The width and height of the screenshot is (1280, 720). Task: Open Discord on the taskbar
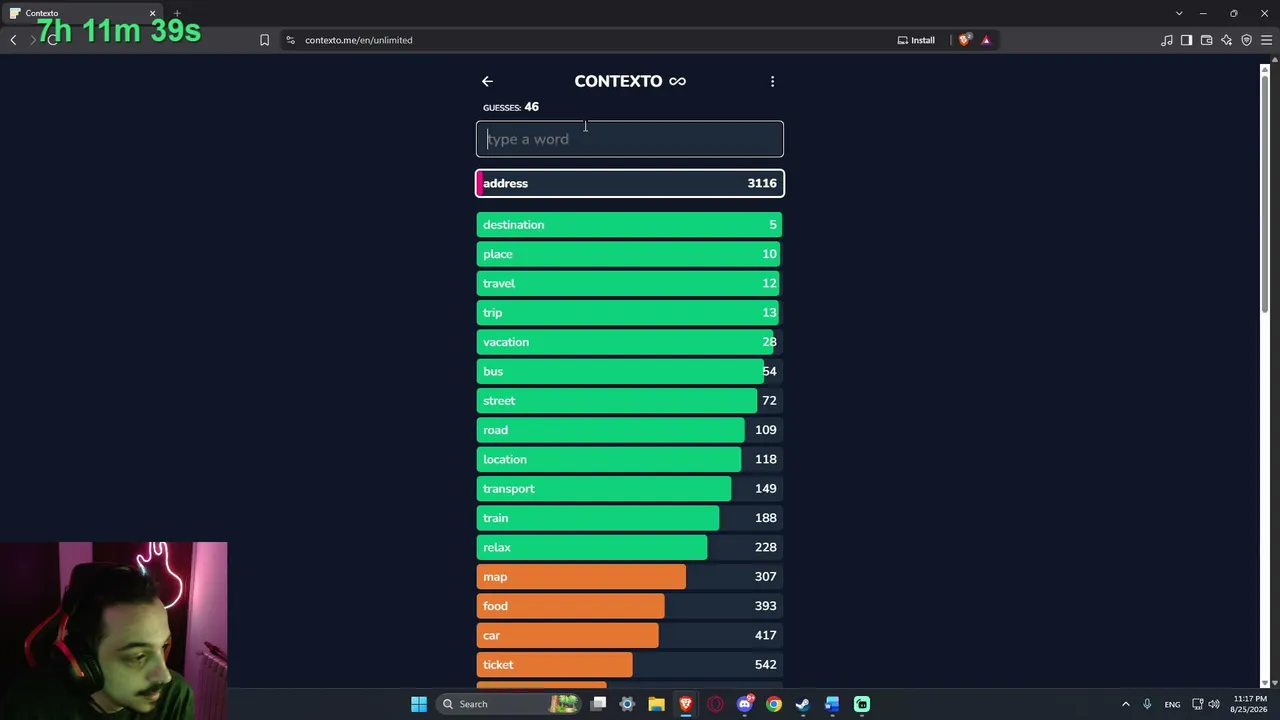(x=744, y=704)
